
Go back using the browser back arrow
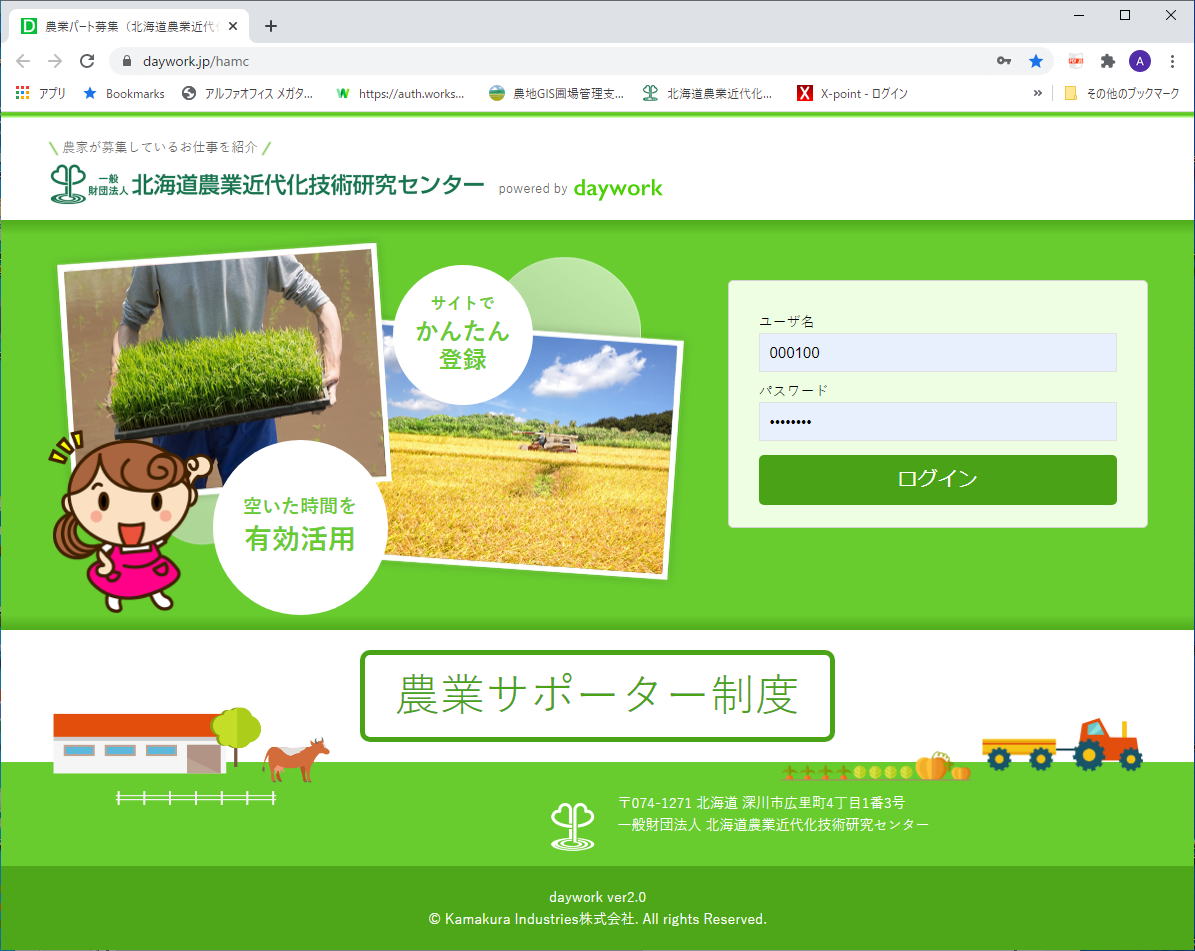(23, 61)
